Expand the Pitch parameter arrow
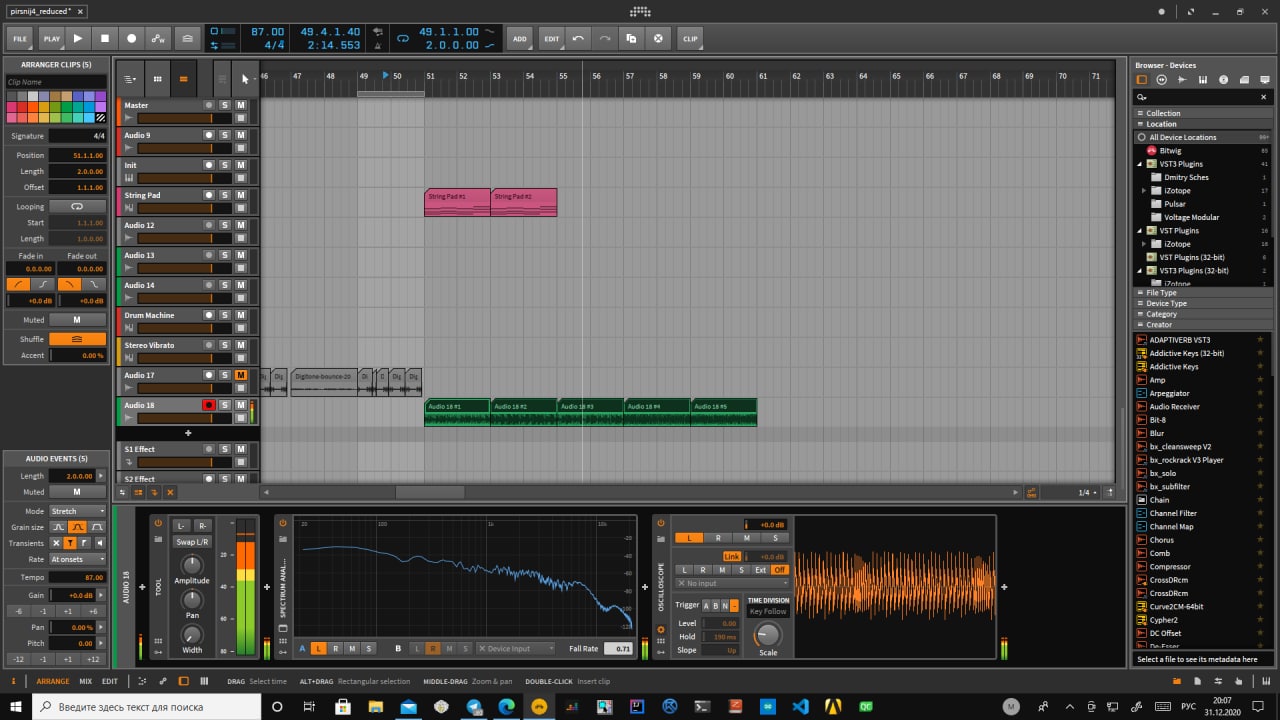This screenshot has height=720, width=1280. (x=101, y=643)
